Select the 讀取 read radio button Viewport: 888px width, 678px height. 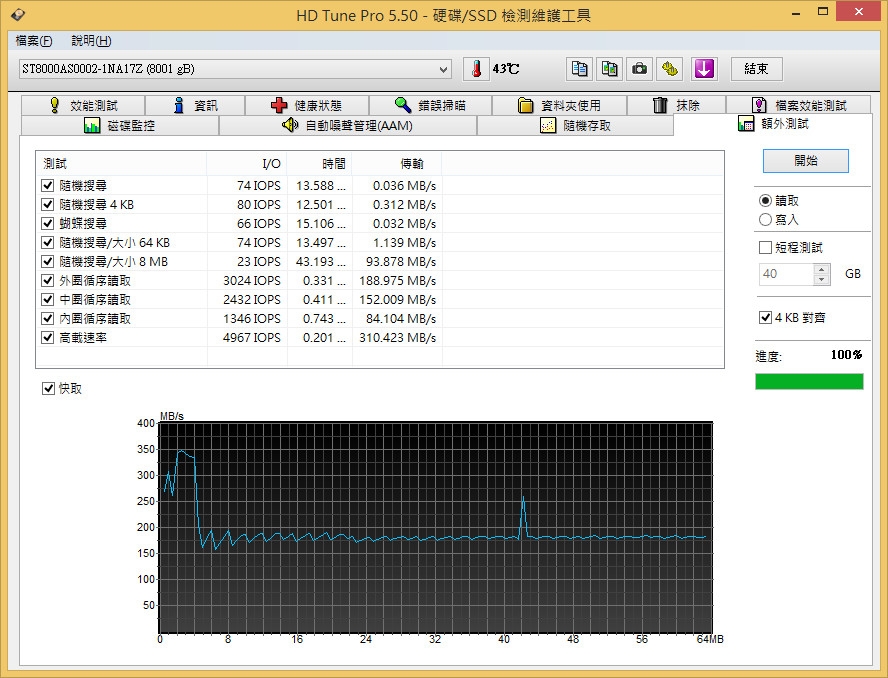pos(765,201)
